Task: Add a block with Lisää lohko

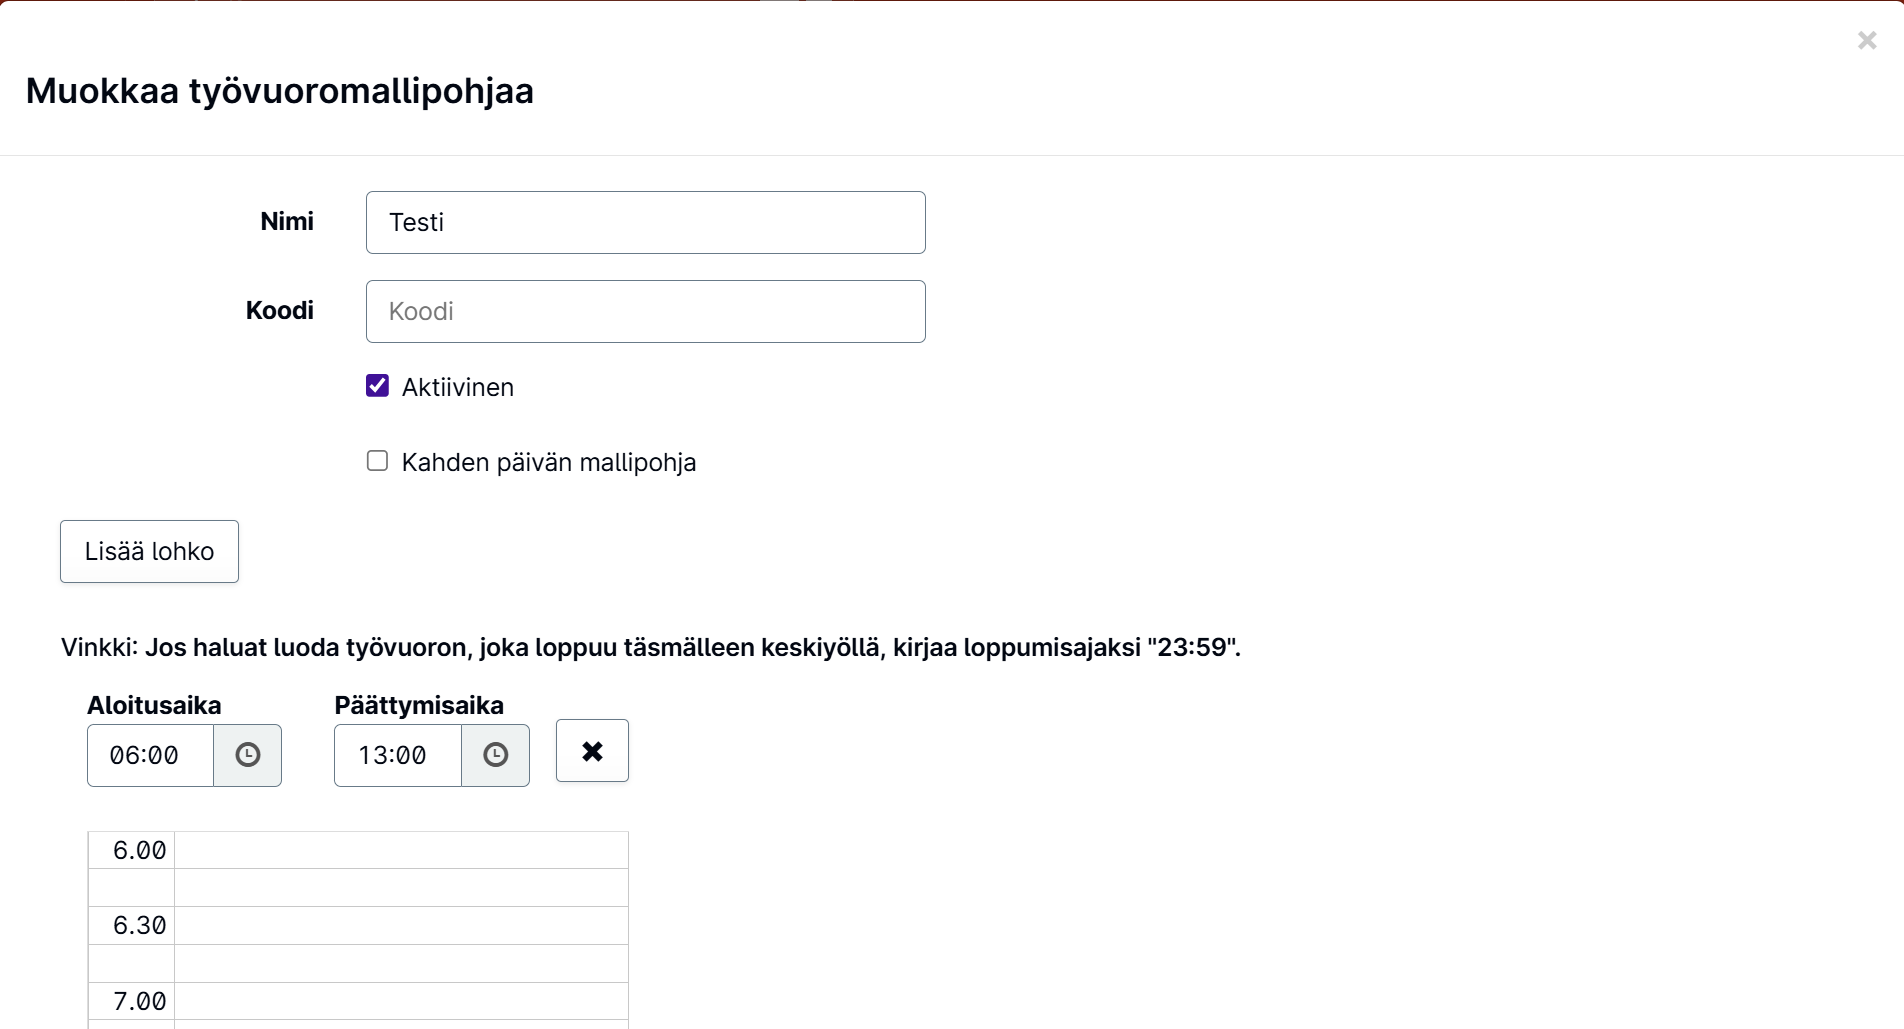Action: point(149,551)
